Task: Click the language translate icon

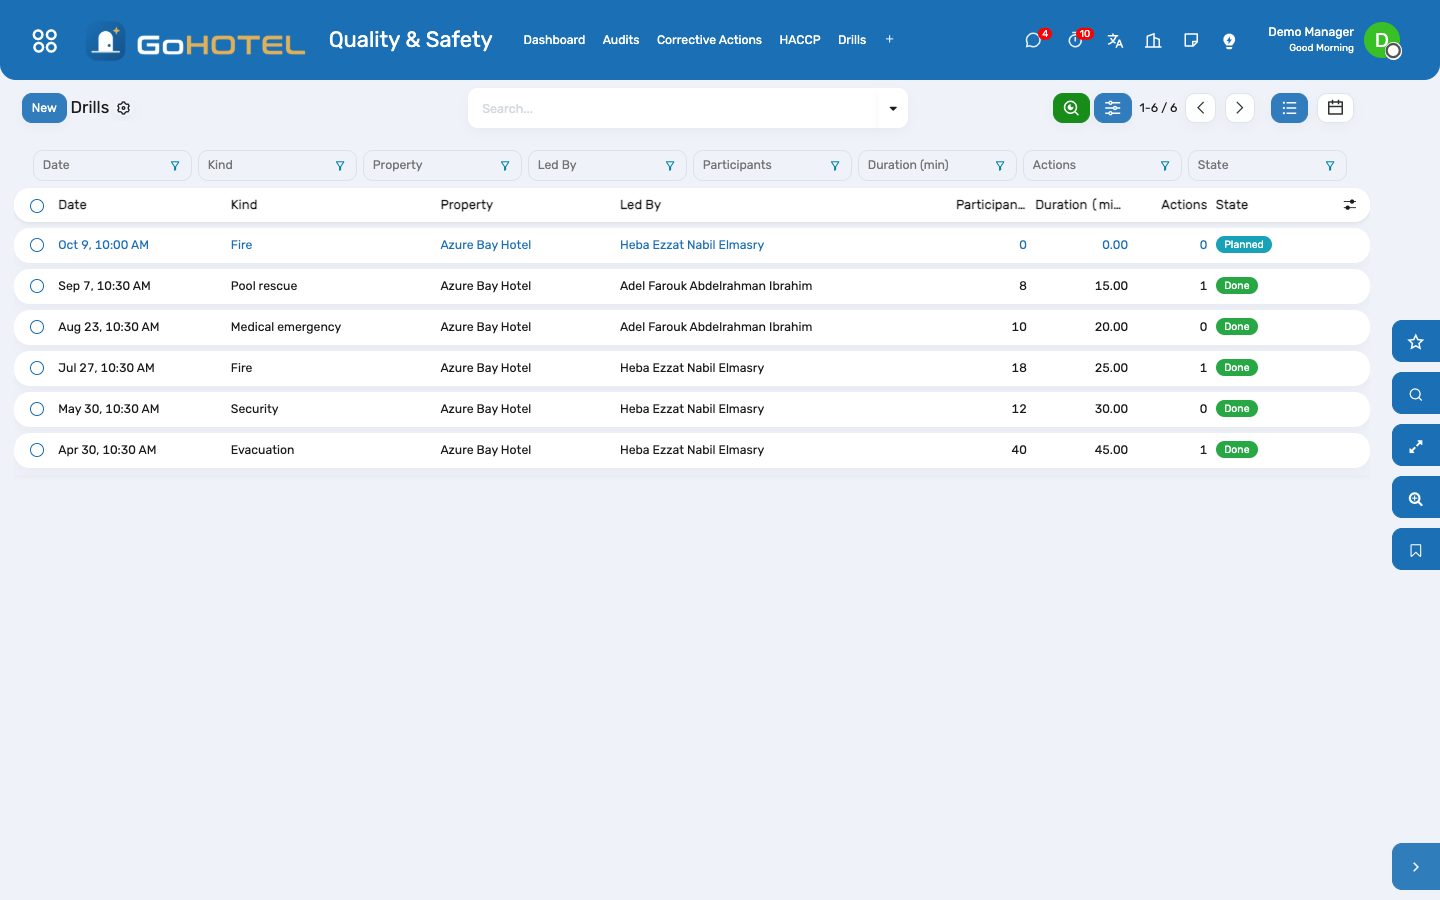Action: click(x=1115, y=40)
